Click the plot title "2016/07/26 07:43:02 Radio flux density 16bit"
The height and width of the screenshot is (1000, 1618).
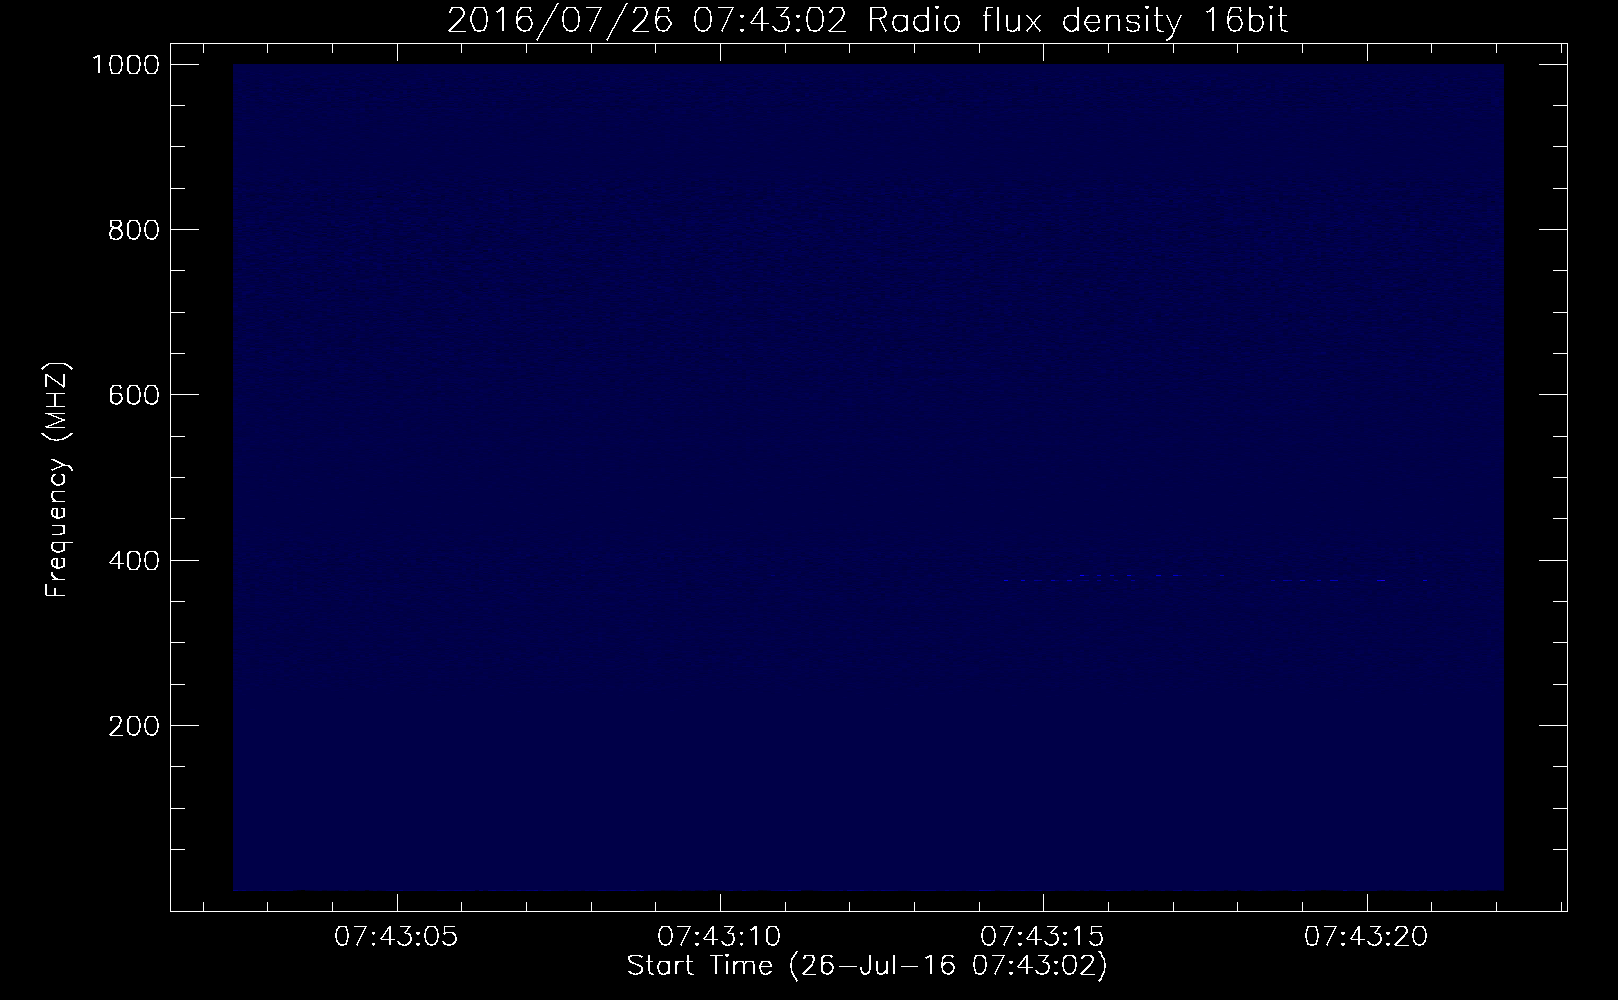tap(867, 20)
